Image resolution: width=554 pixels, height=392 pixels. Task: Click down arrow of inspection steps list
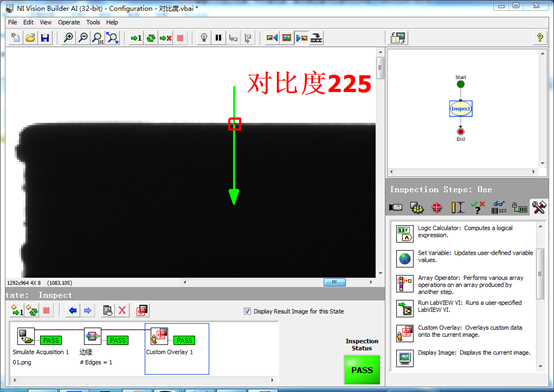[540, 367]
